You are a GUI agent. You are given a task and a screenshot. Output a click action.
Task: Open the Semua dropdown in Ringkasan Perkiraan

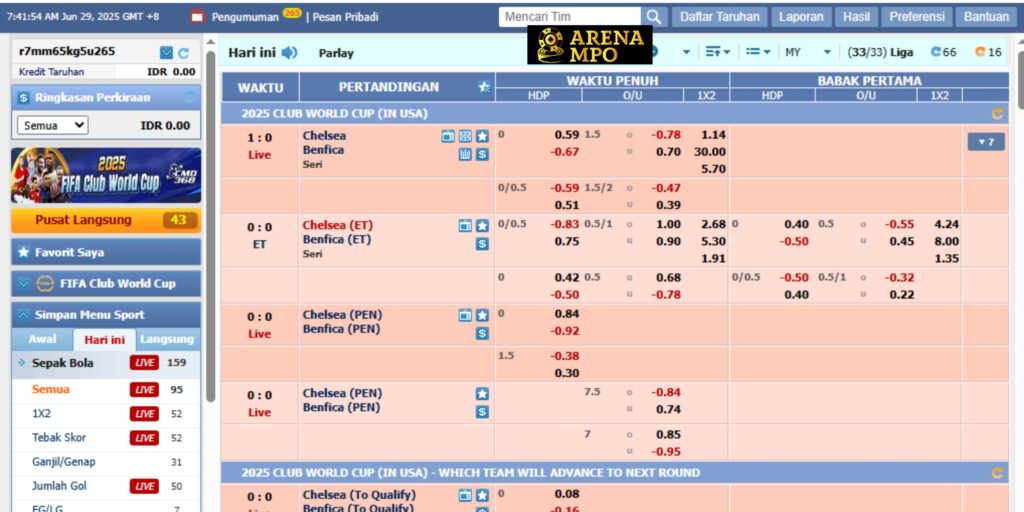tap(53, 125)
